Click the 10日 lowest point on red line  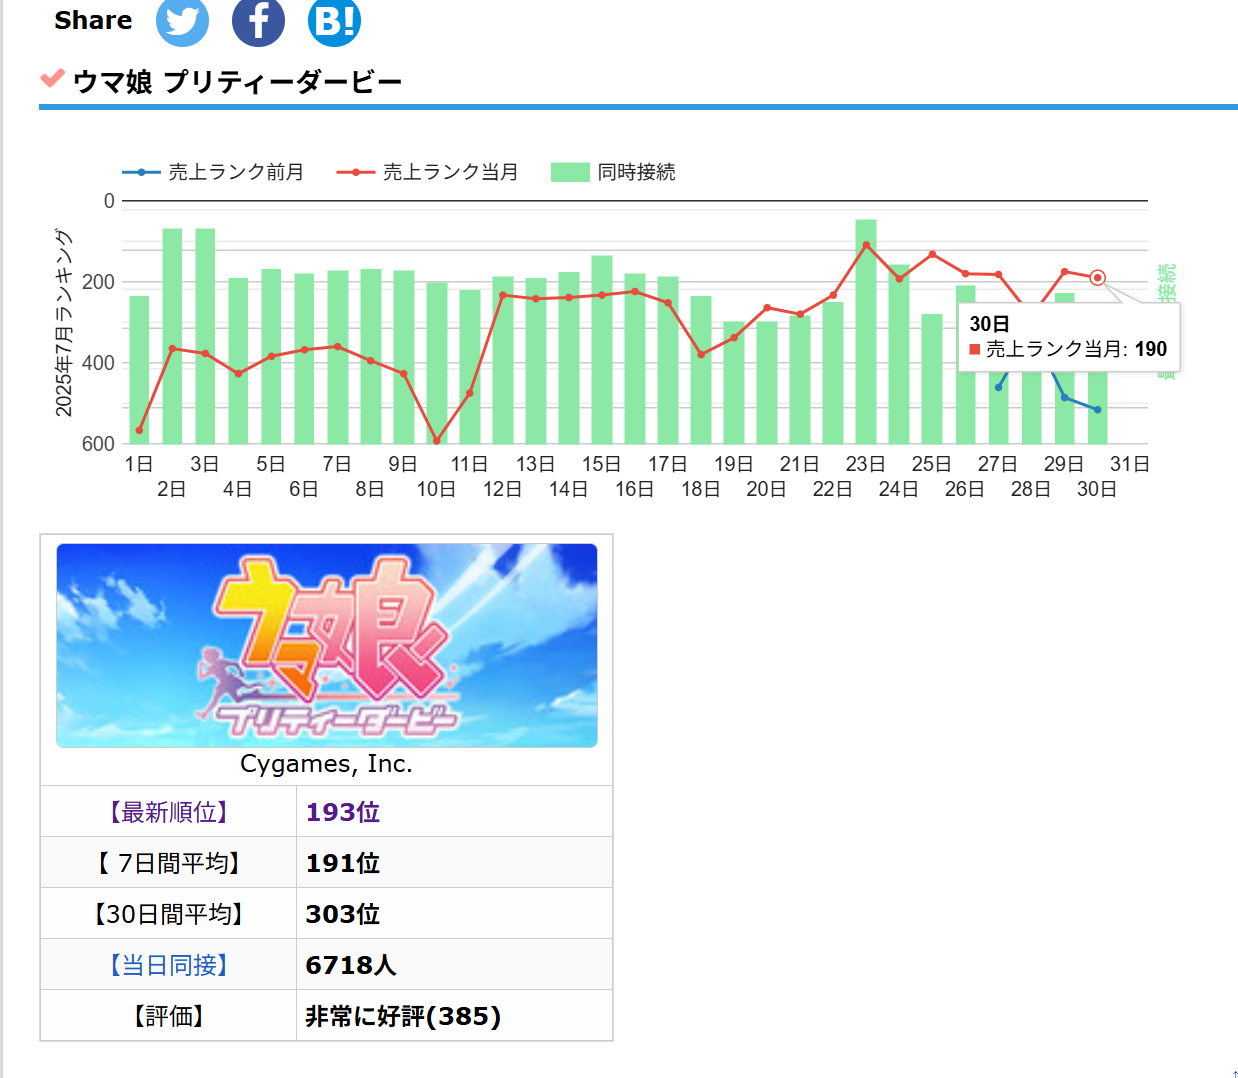(437, 440)
